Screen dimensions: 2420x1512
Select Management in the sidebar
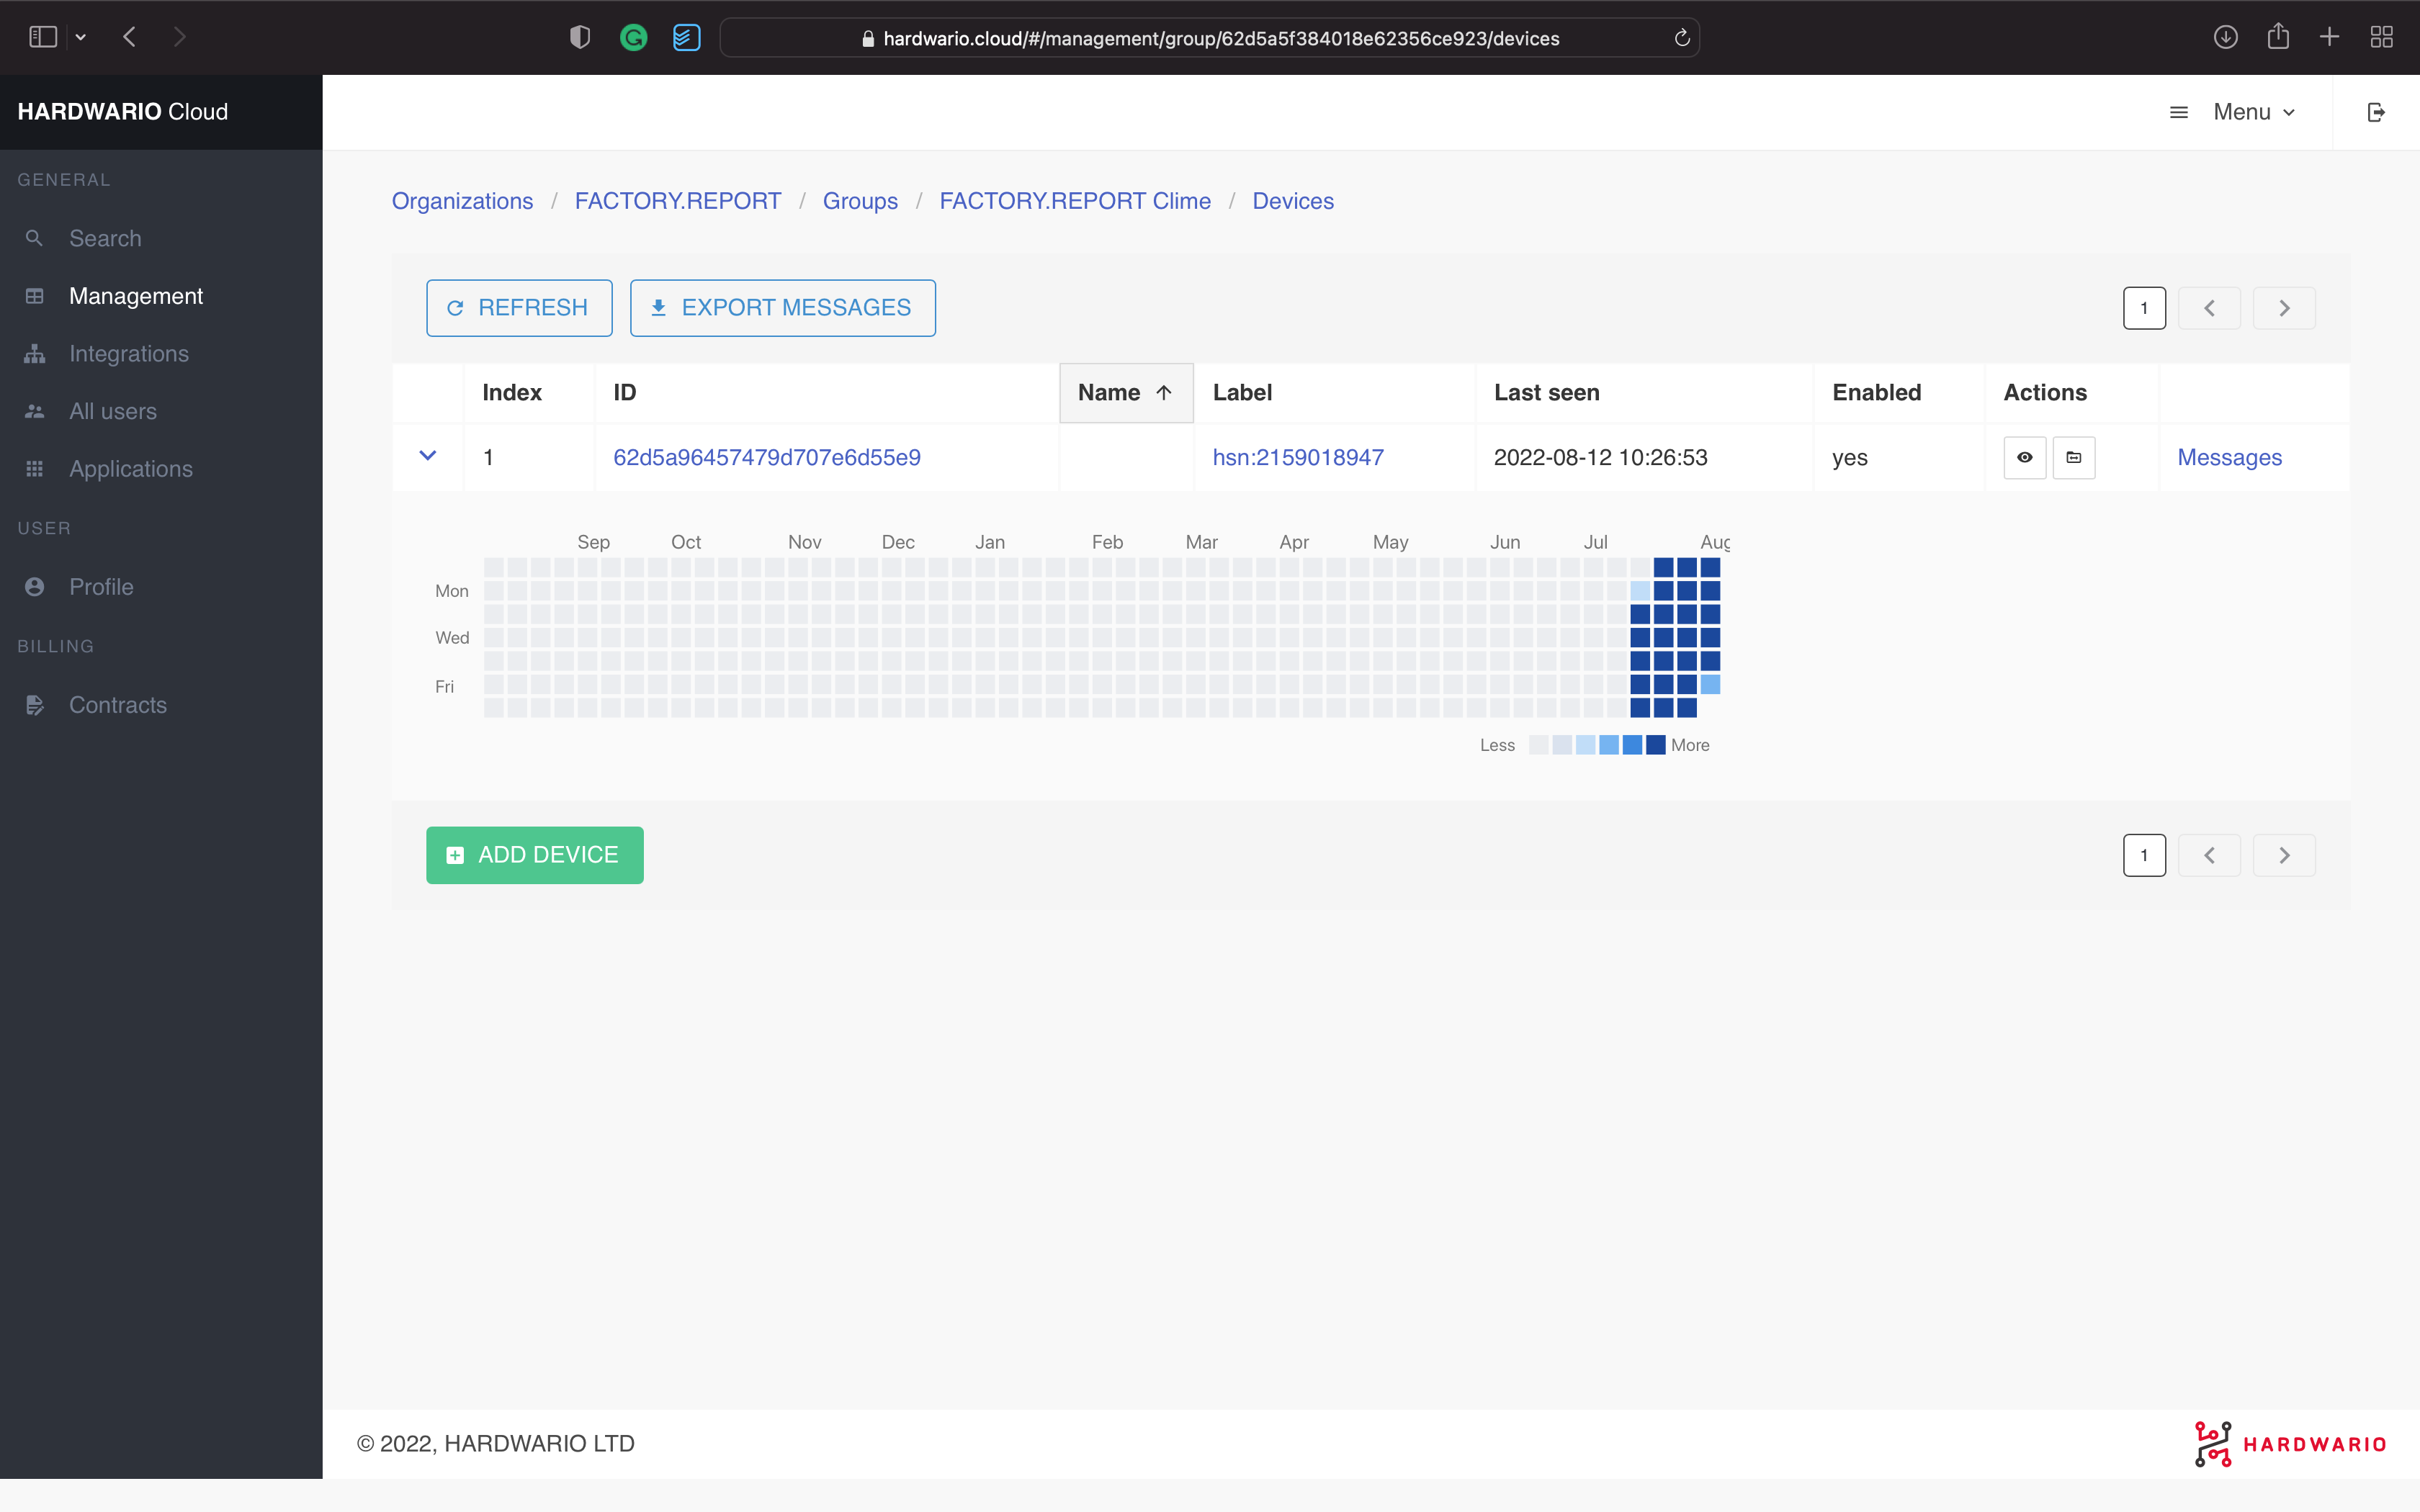pyautogui.click(x=135, y=296)
